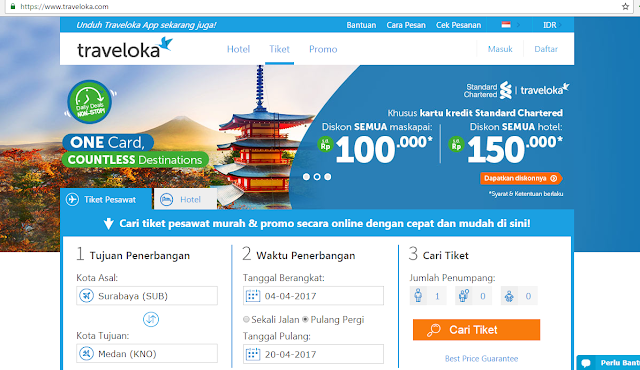Open calendar icon for Tanggal Berangkat

[253, 296]
